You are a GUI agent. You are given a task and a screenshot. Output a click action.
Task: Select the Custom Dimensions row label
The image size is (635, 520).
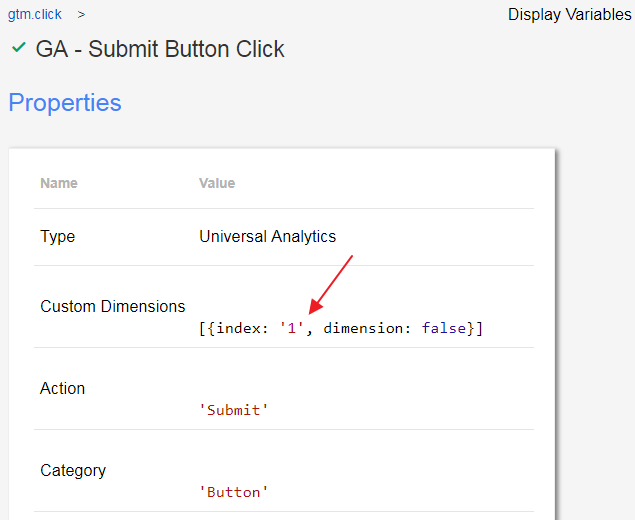point(112,306)
